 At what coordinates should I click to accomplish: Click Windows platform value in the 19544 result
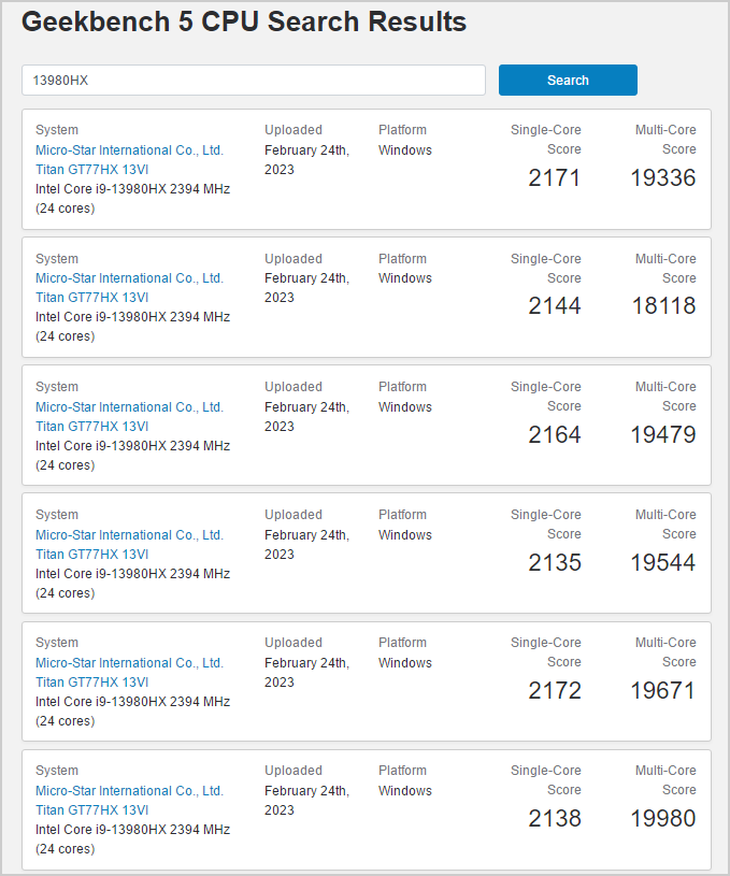click(x=405, y=535)
